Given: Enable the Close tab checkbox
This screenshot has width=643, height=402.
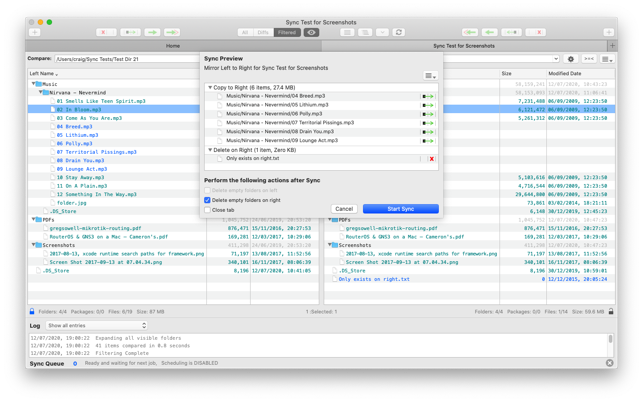Looking at the screenshot, I should (207, 210).
